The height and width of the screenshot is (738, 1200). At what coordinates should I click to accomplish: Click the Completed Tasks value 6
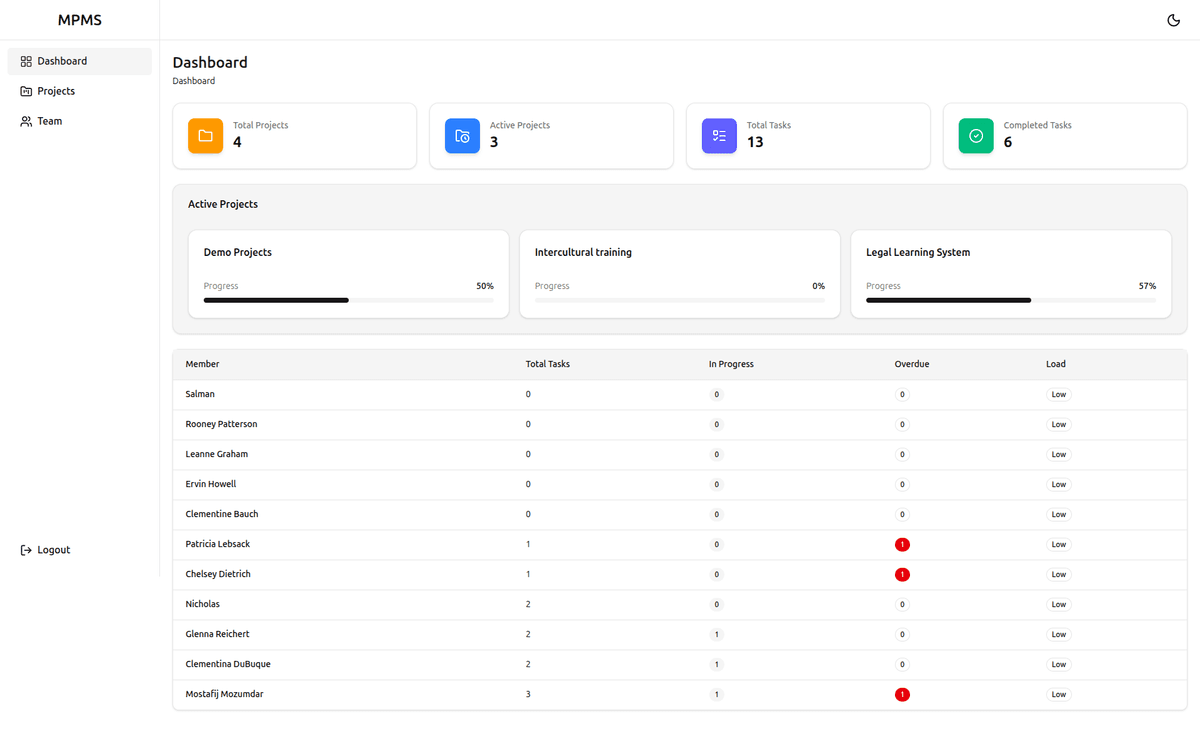(x=1008, y=142)
